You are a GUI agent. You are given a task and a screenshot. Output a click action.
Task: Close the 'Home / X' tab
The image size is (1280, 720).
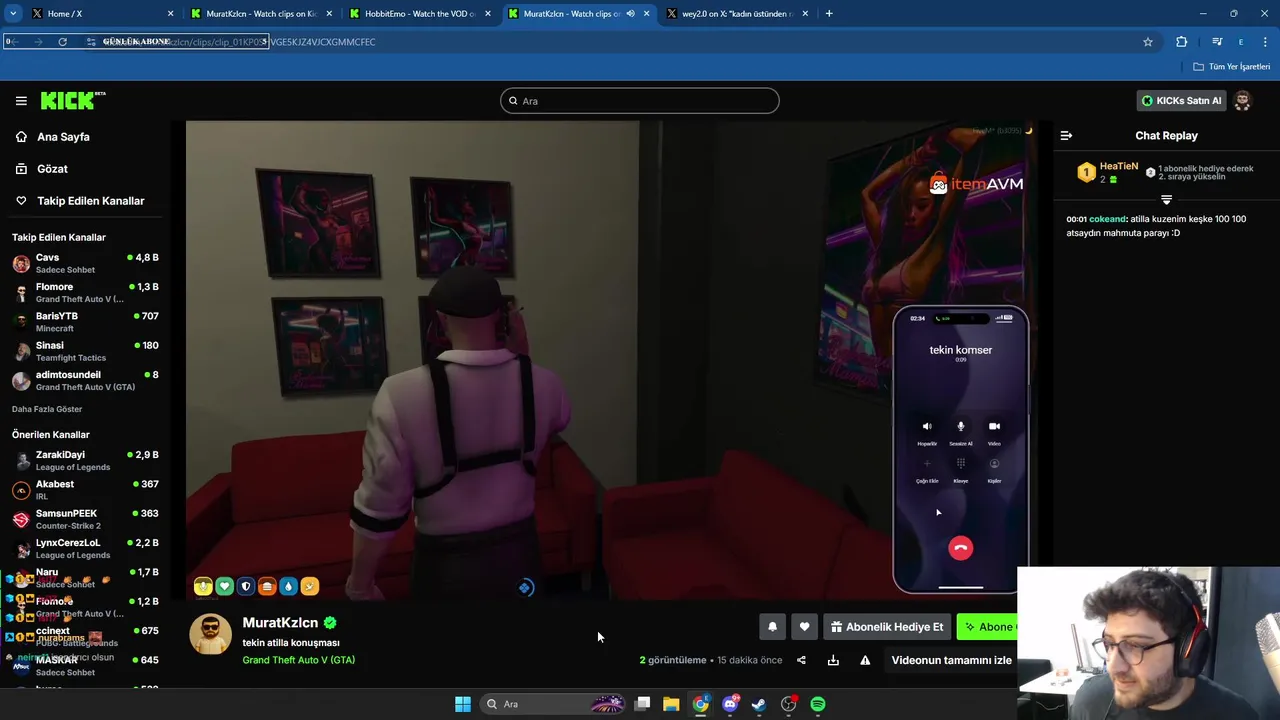click(170, 13)
